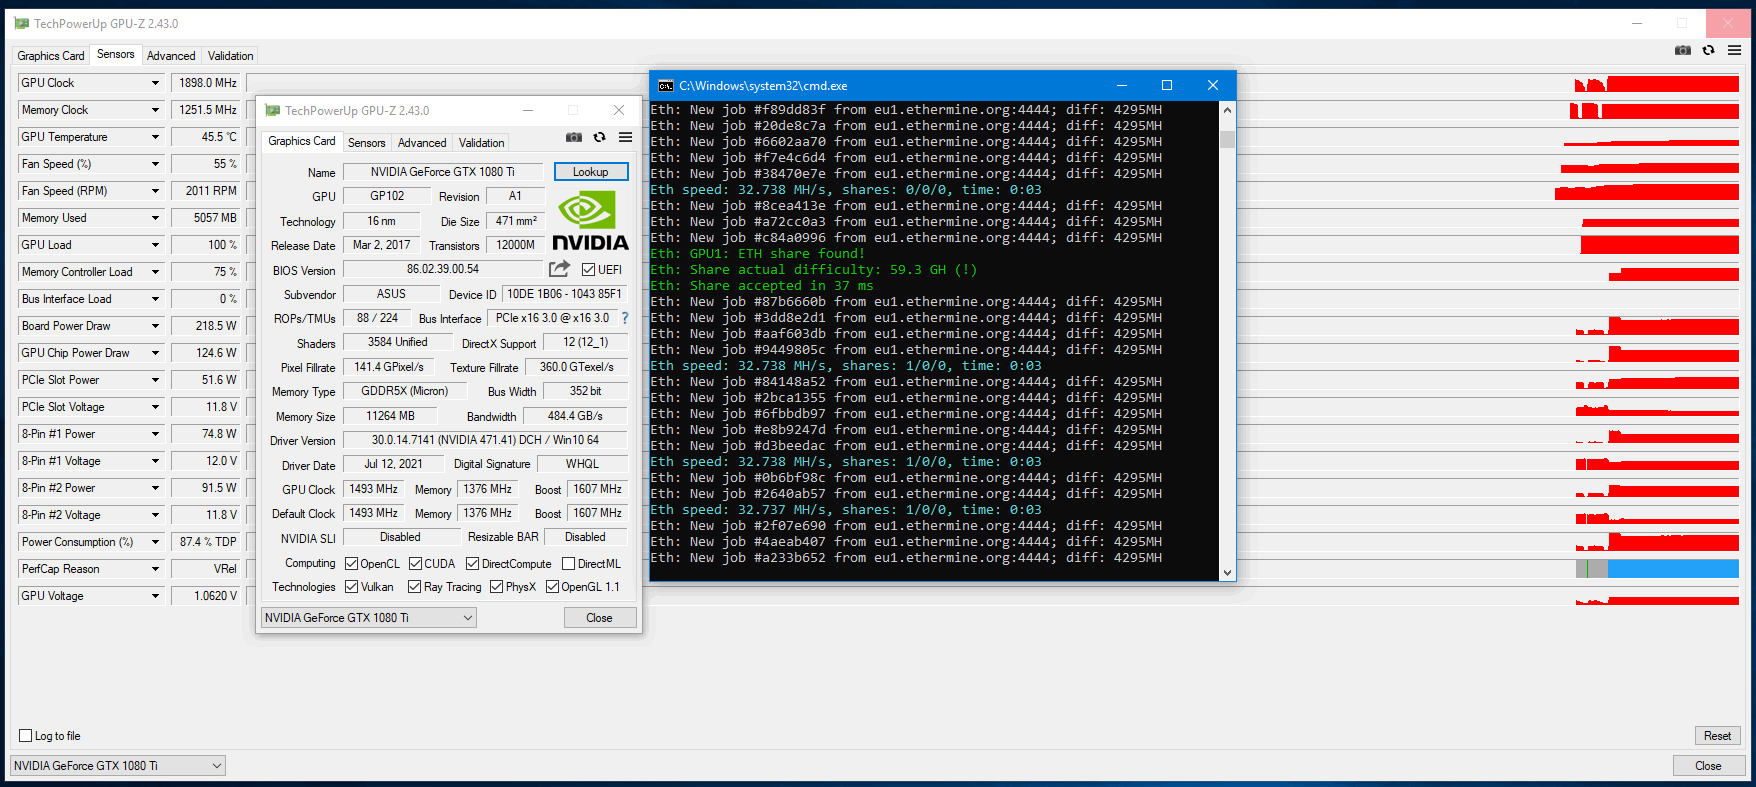
Task: Open Memory Used sensor dropdown
Action: pyautogui.click(x=155, y=218)
